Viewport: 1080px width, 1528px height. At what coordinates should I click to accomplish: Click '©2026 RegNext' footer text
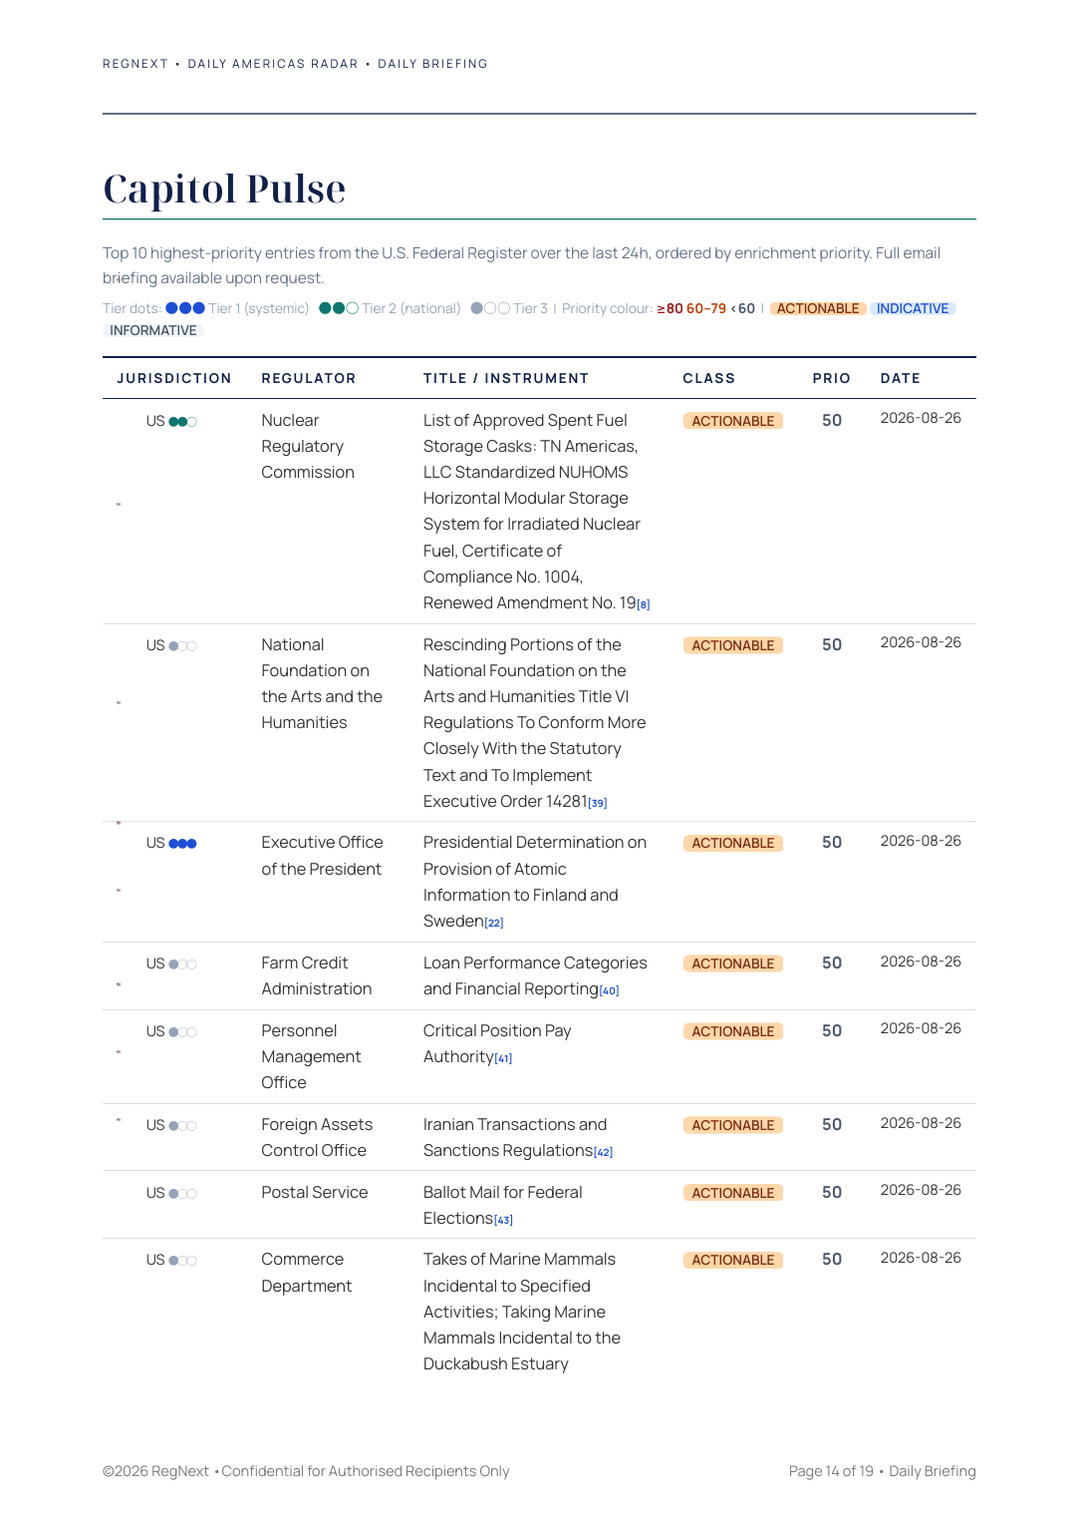pyautogui.click(x=156, y=1472)
